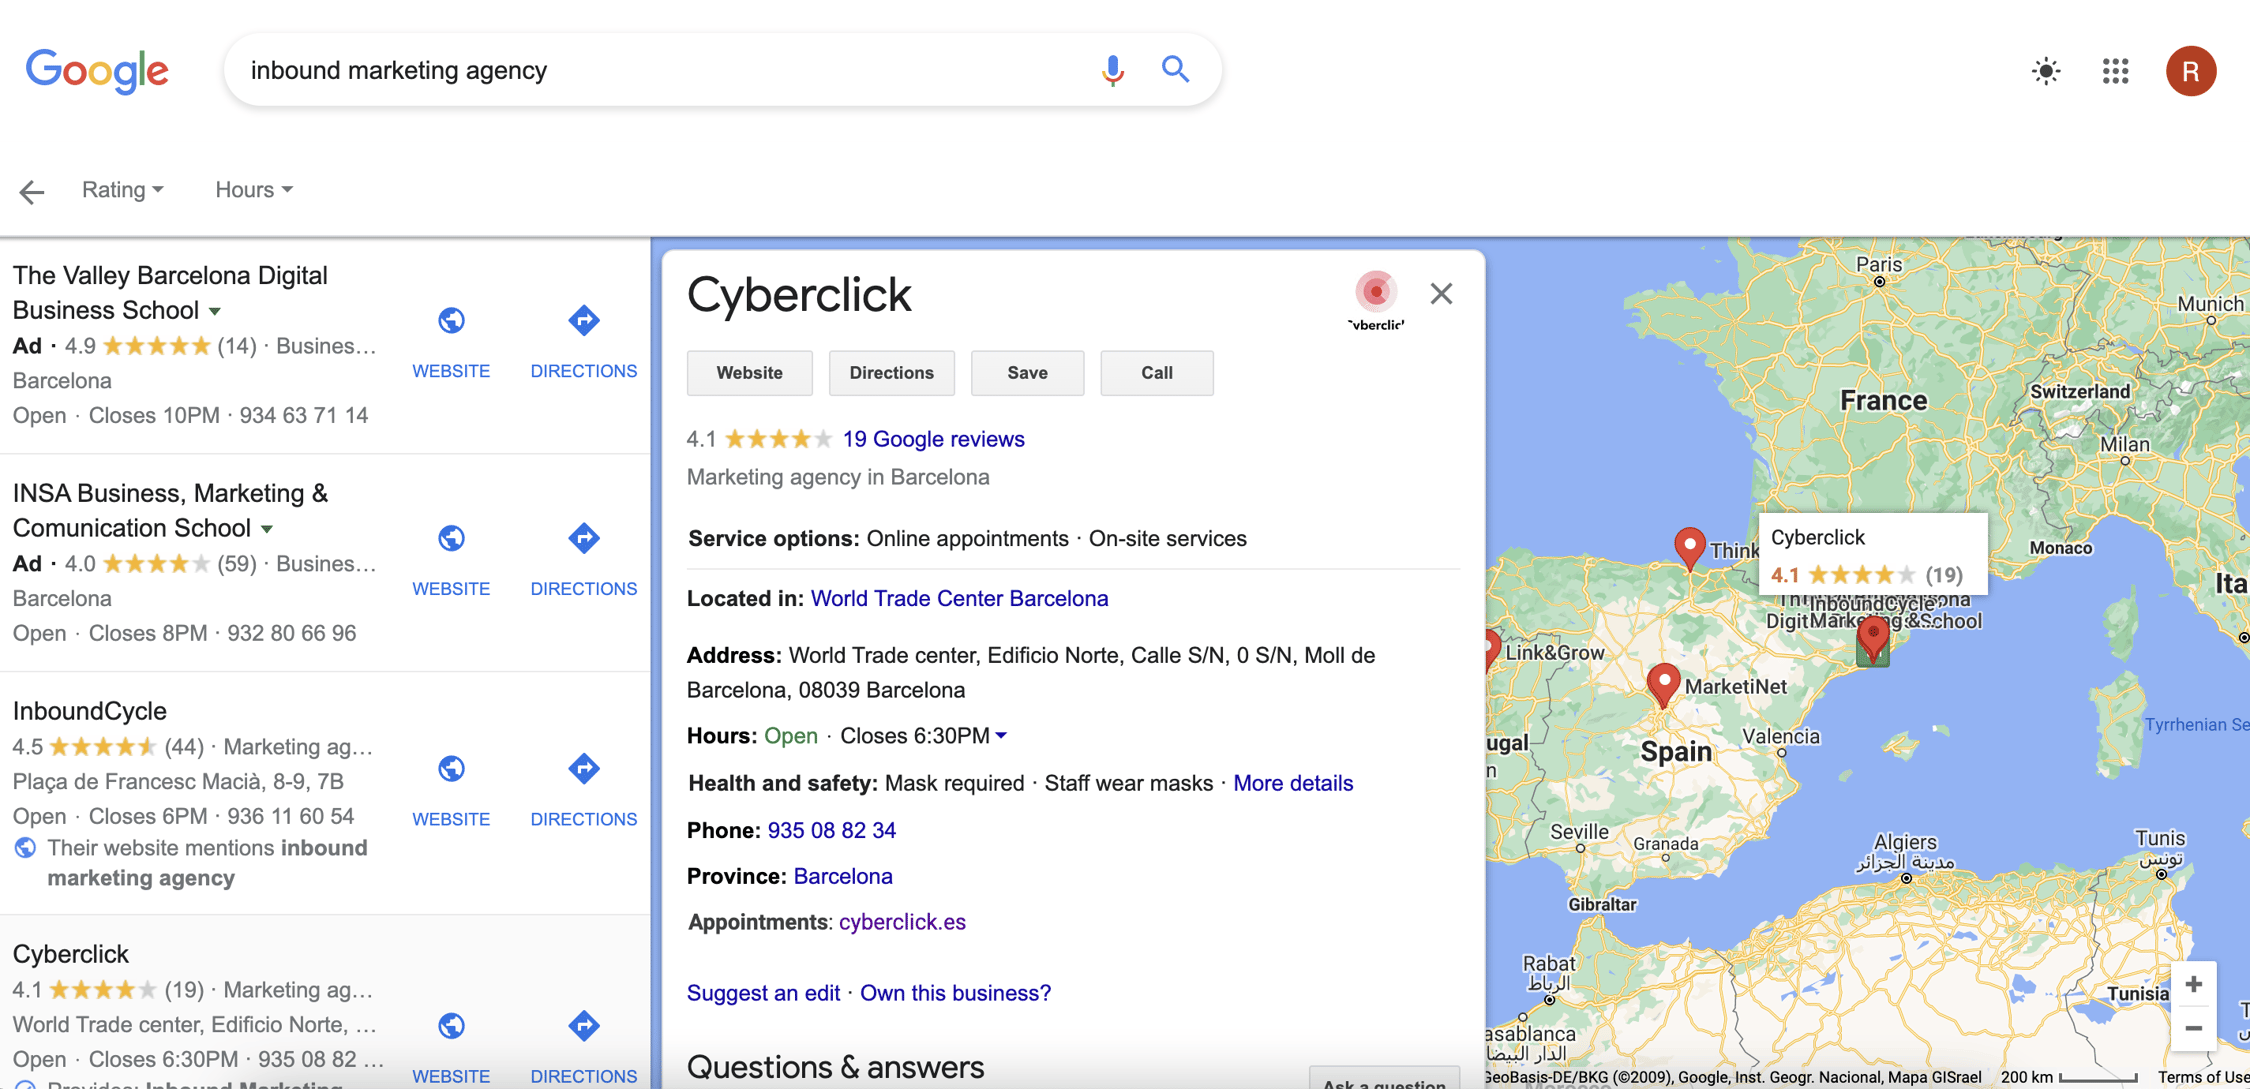This screenshot has width=2250, height=1089.
Task: Open the "19 Google reviews" link
Action: point(932,439)
